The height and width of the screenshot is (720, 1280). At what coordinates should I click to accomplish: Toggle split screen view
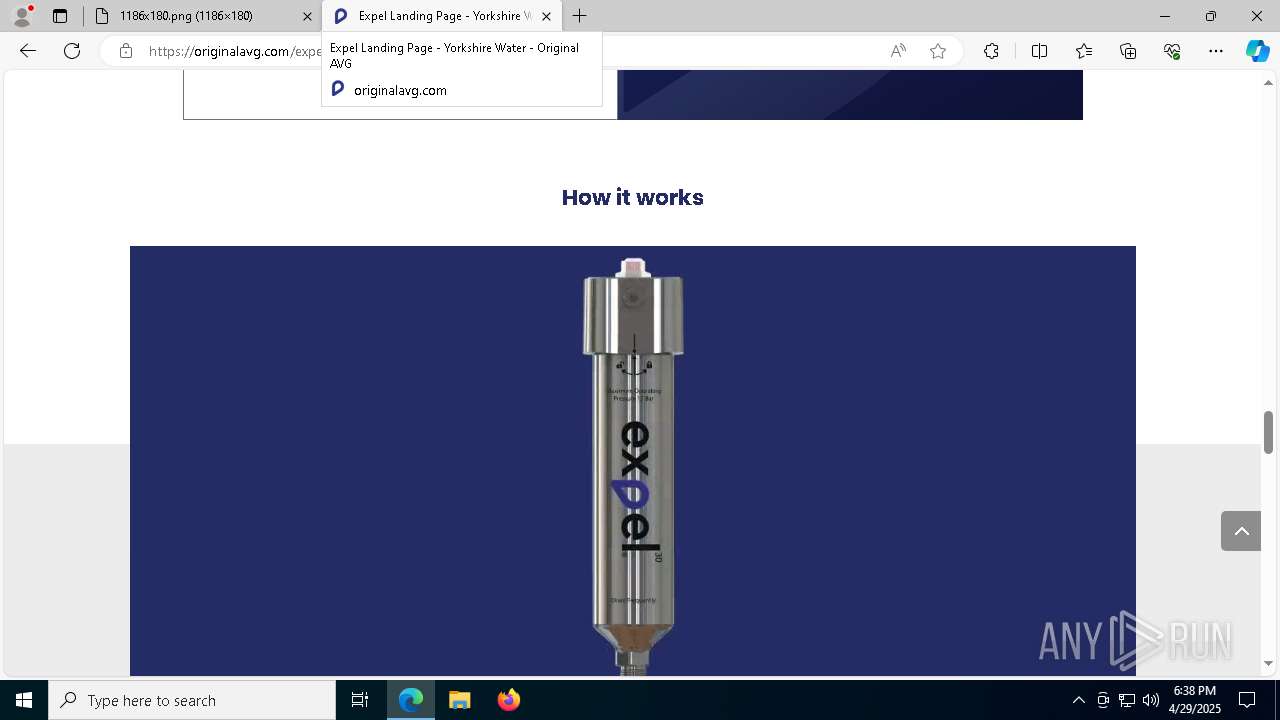point(1039,51)
